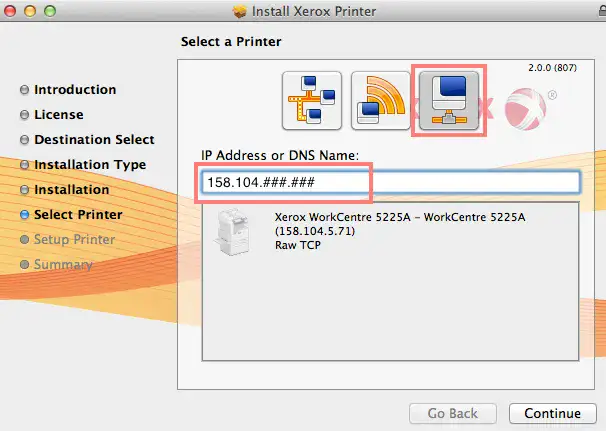Click the Installation Type step
606x431 pixels.
tap(83, 165)
